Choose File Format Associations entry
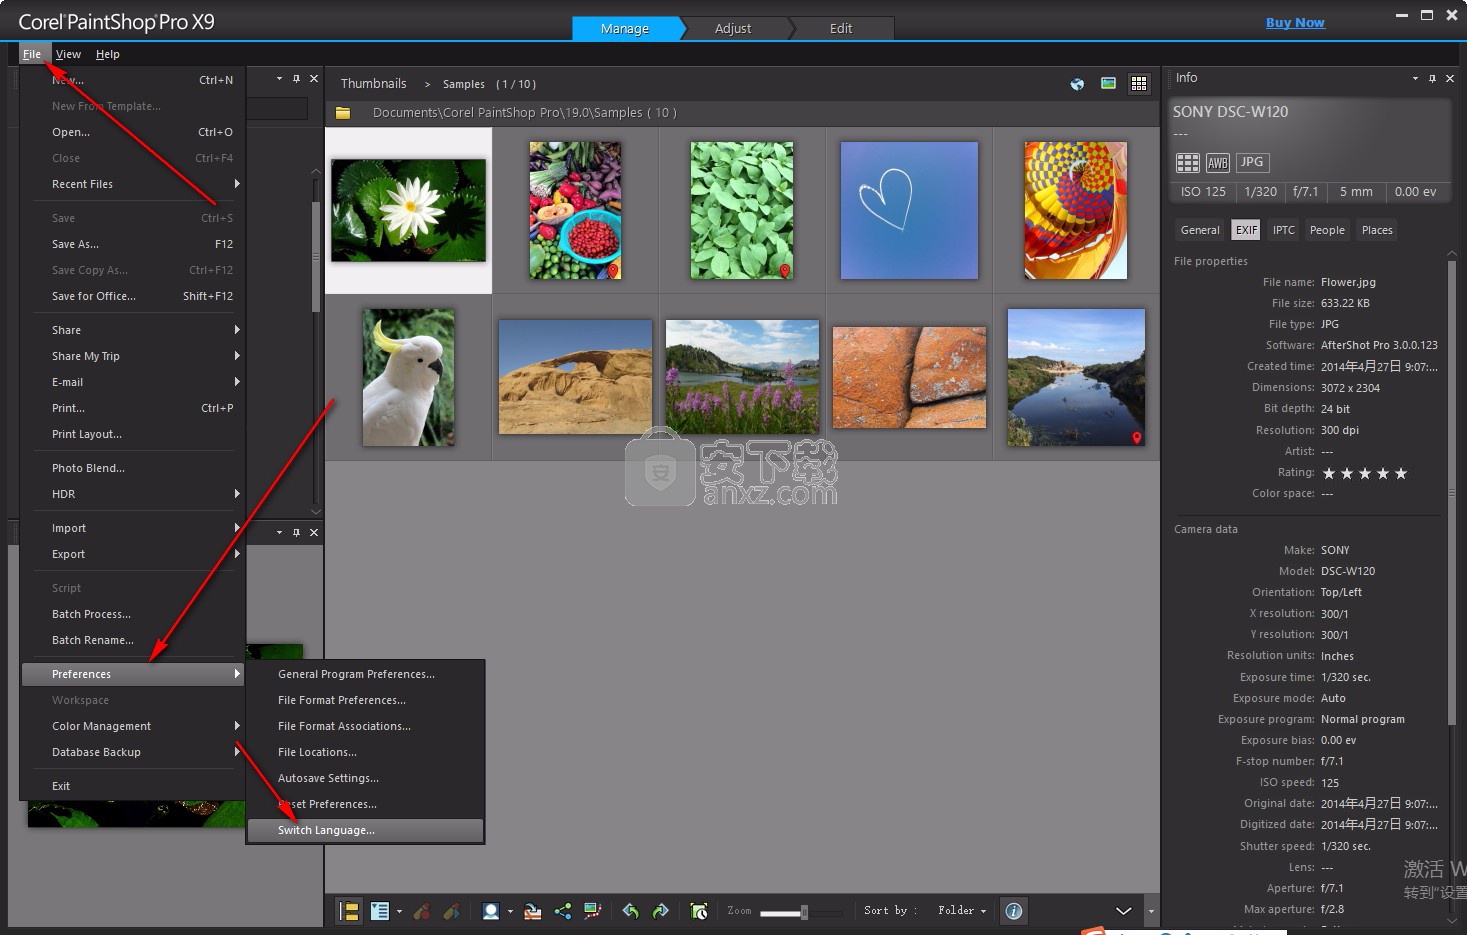The image size is (1467, 935). pos(365,726)
